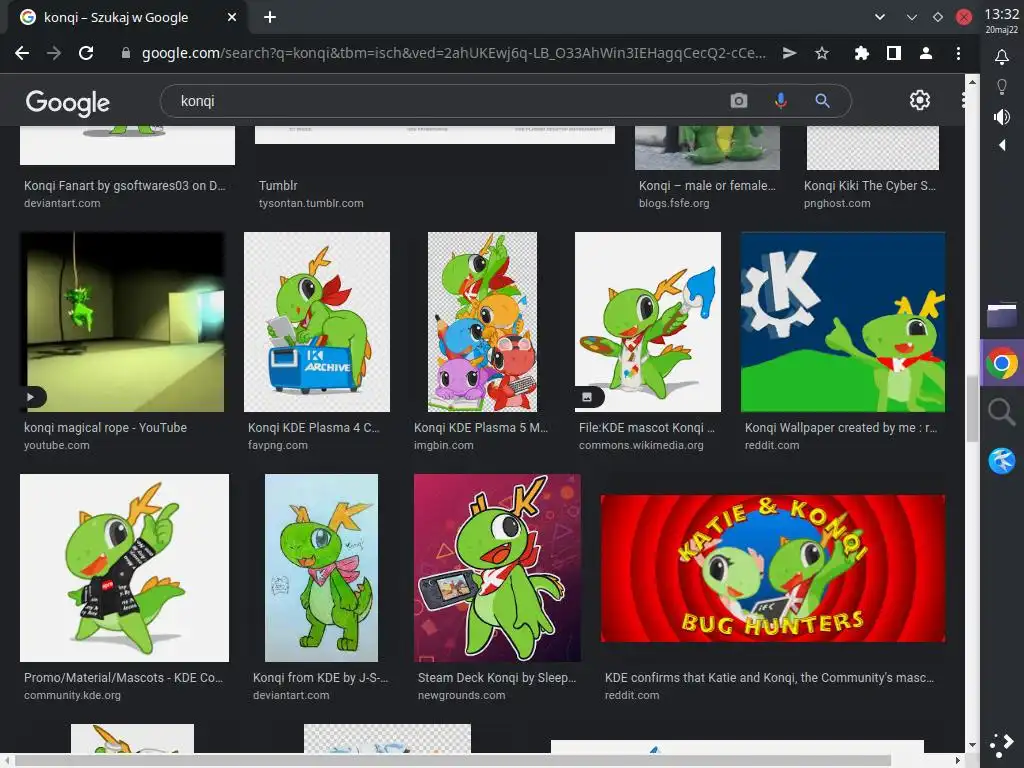Submit search with magnifier icon
The image size is (1024, 768).
click(x=822, y=101)
